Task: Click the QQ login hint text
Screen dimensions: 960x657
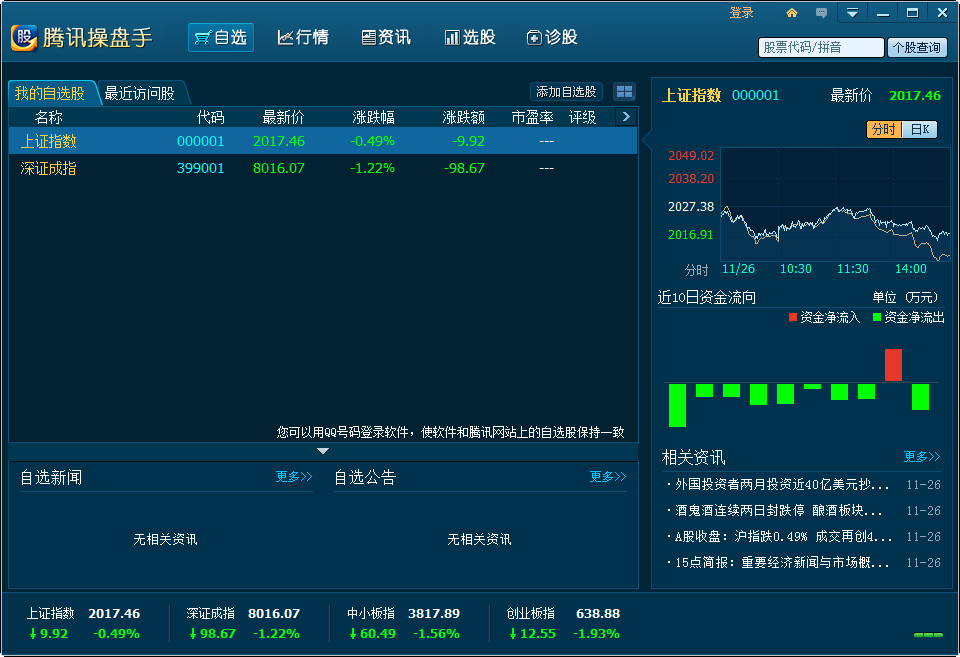Action: [450, 432]
